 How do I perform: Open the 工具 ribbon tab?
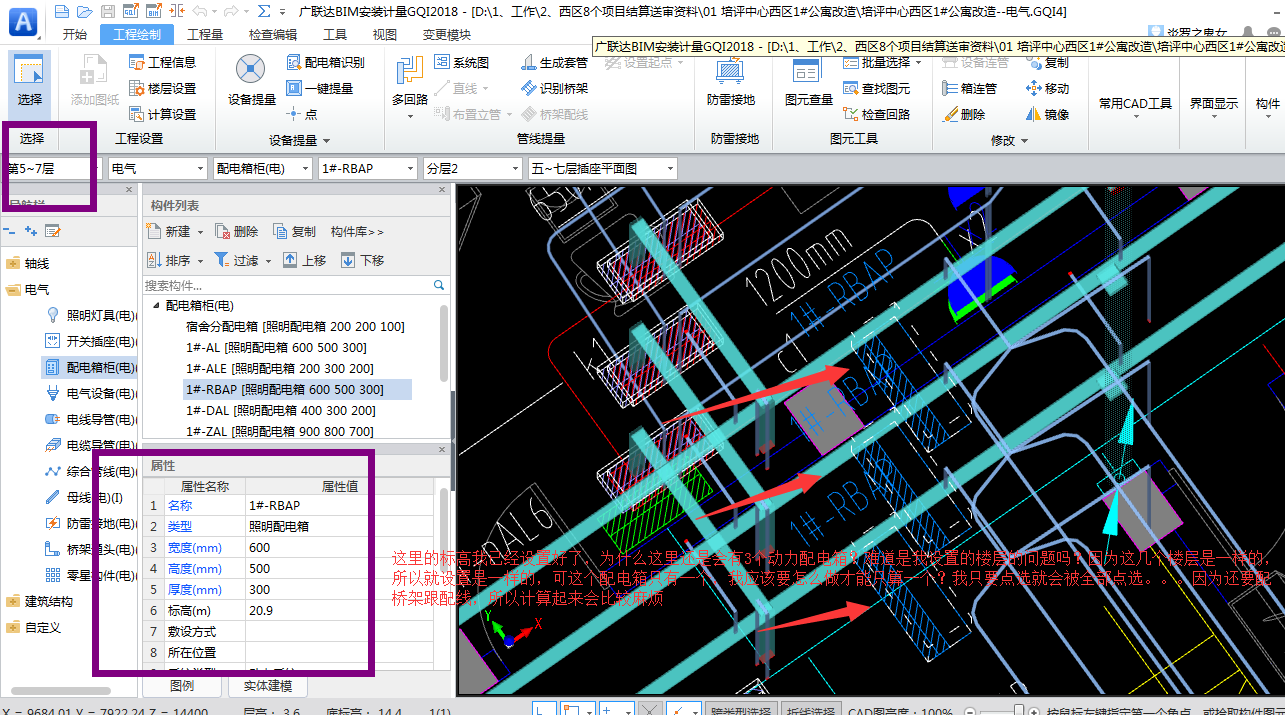click(335, 34)
